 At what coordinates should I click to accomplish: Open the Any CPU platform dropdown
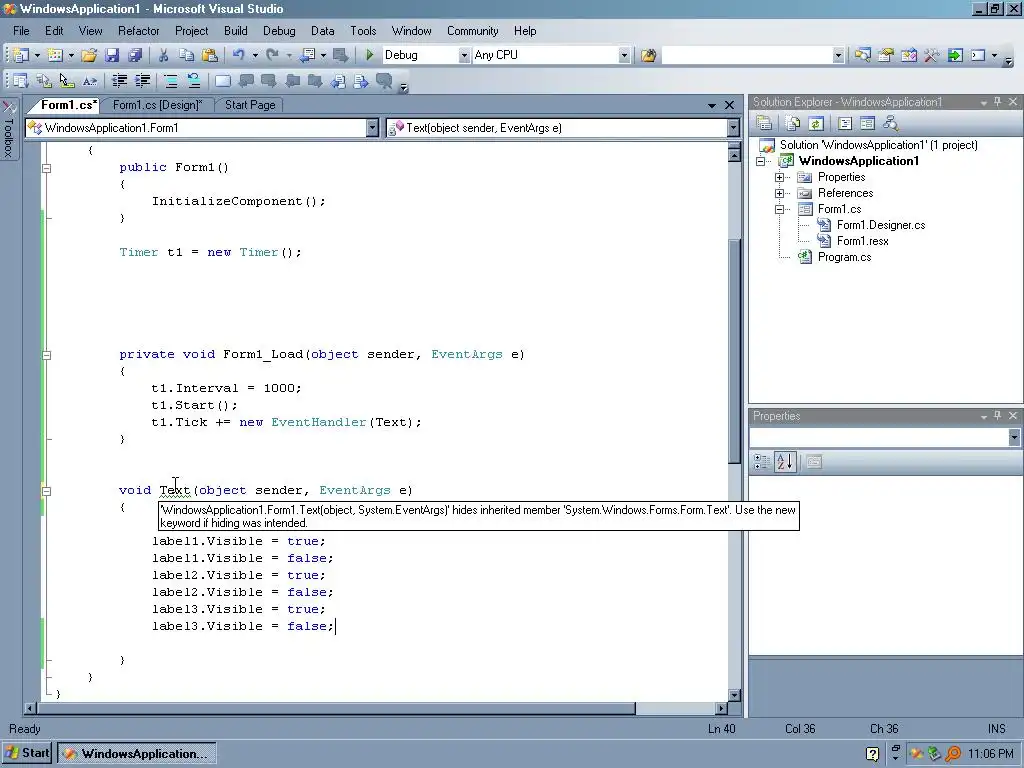[x=624, y=56]
